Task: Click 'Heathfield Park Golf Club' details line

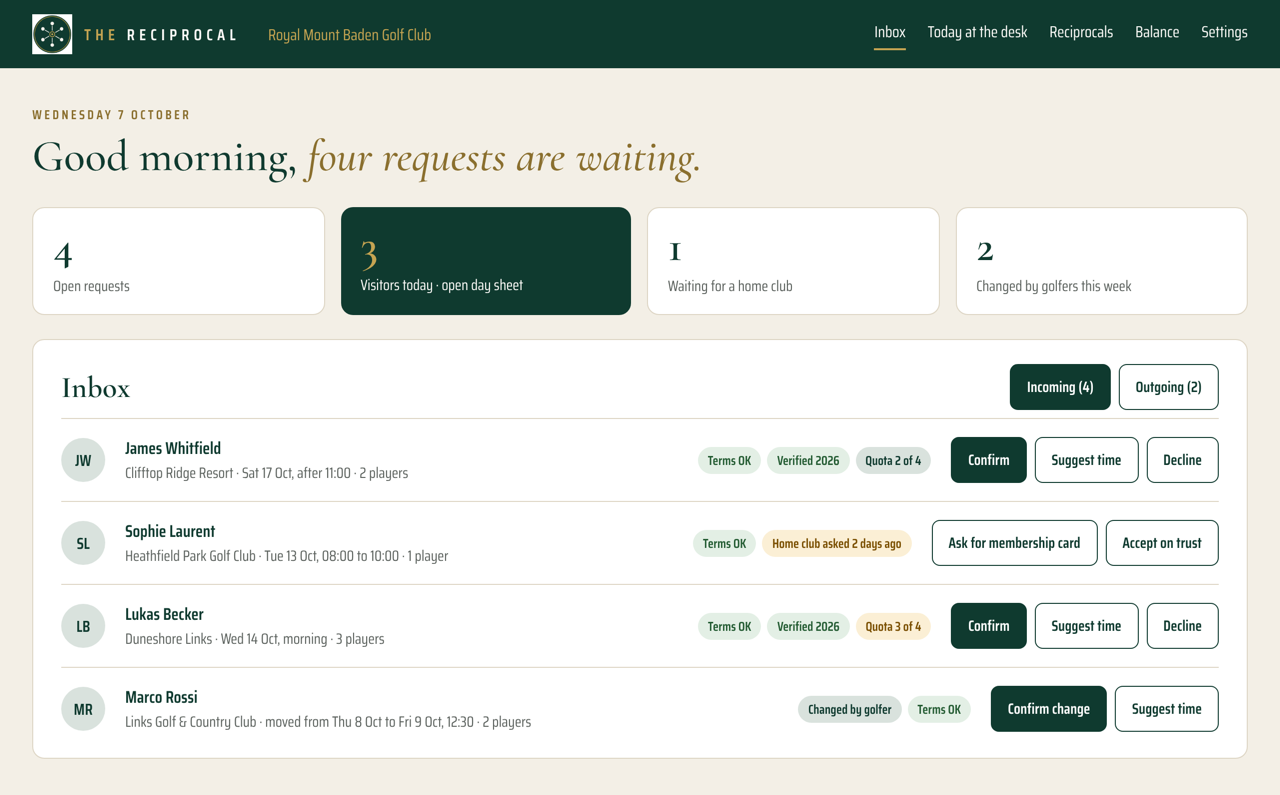Action: tap(286, 556)
